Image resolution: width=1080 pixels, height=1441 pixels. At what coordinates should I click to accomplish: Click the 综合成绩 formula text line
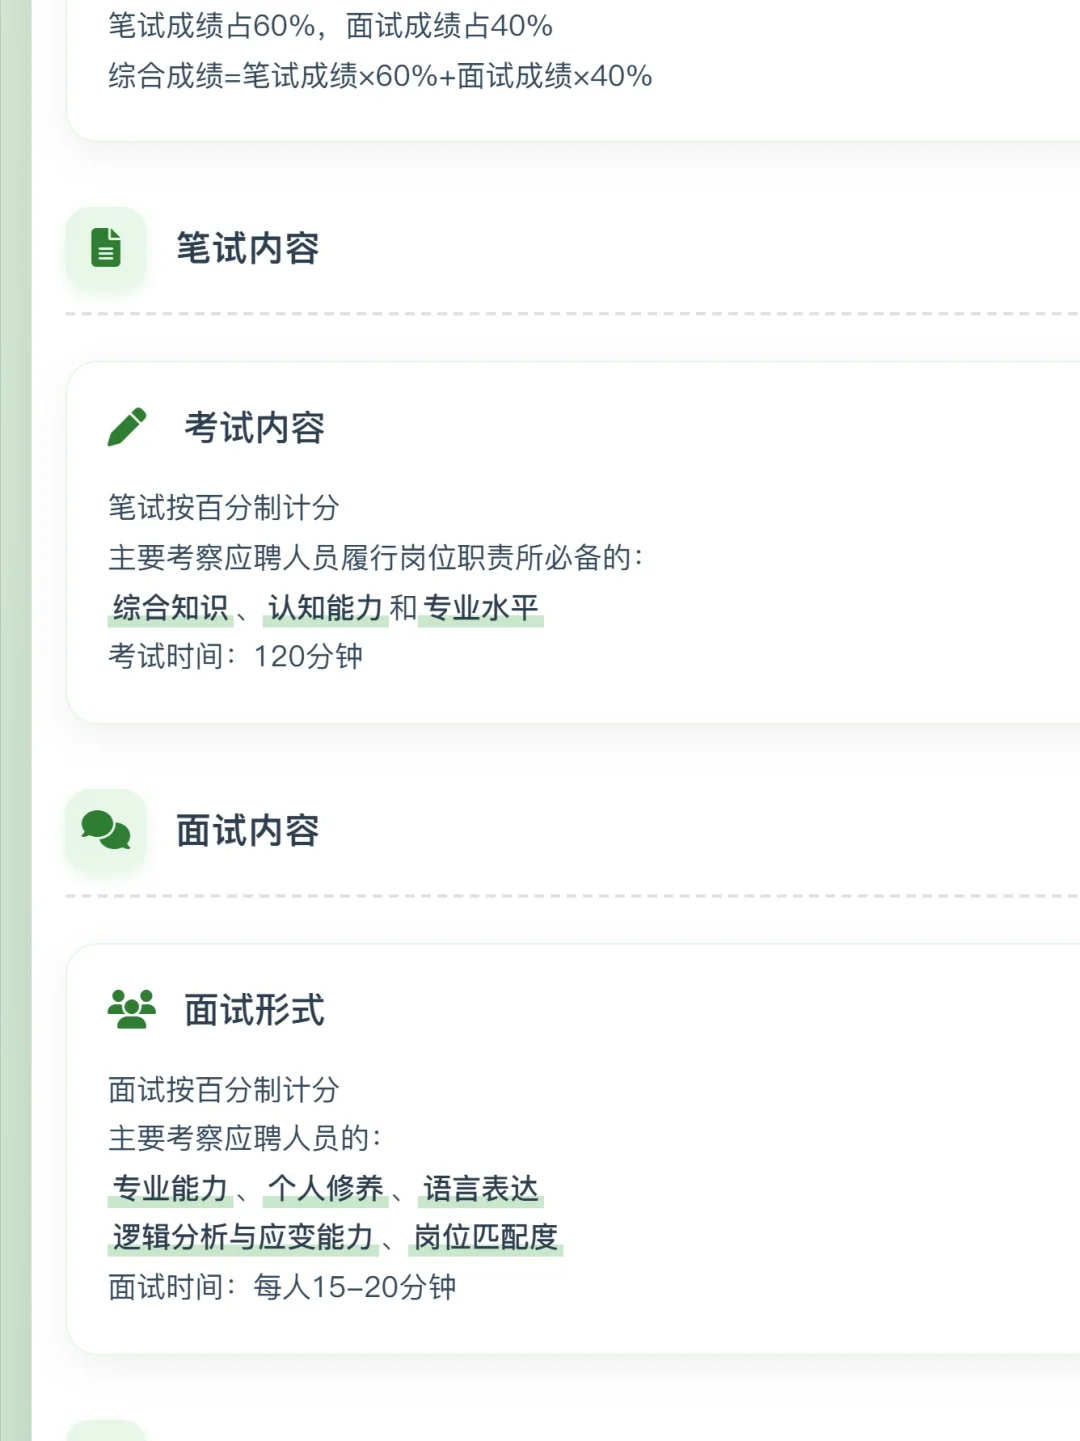(x=380, y=76)
